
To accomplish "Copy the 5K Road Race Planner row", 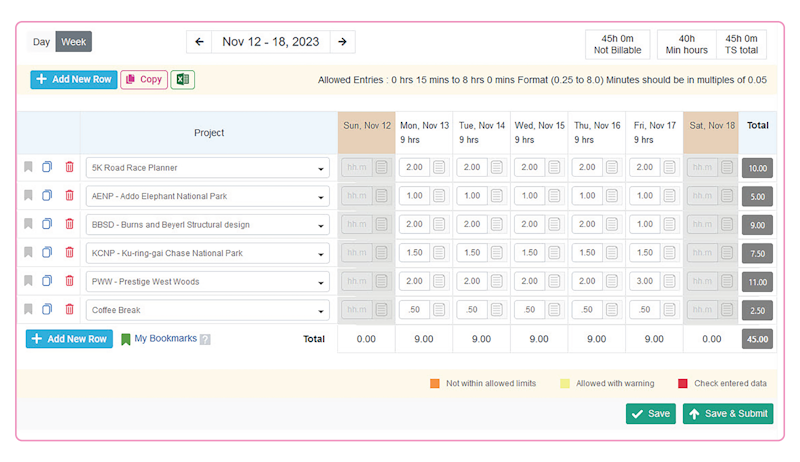I will point(47,167).
